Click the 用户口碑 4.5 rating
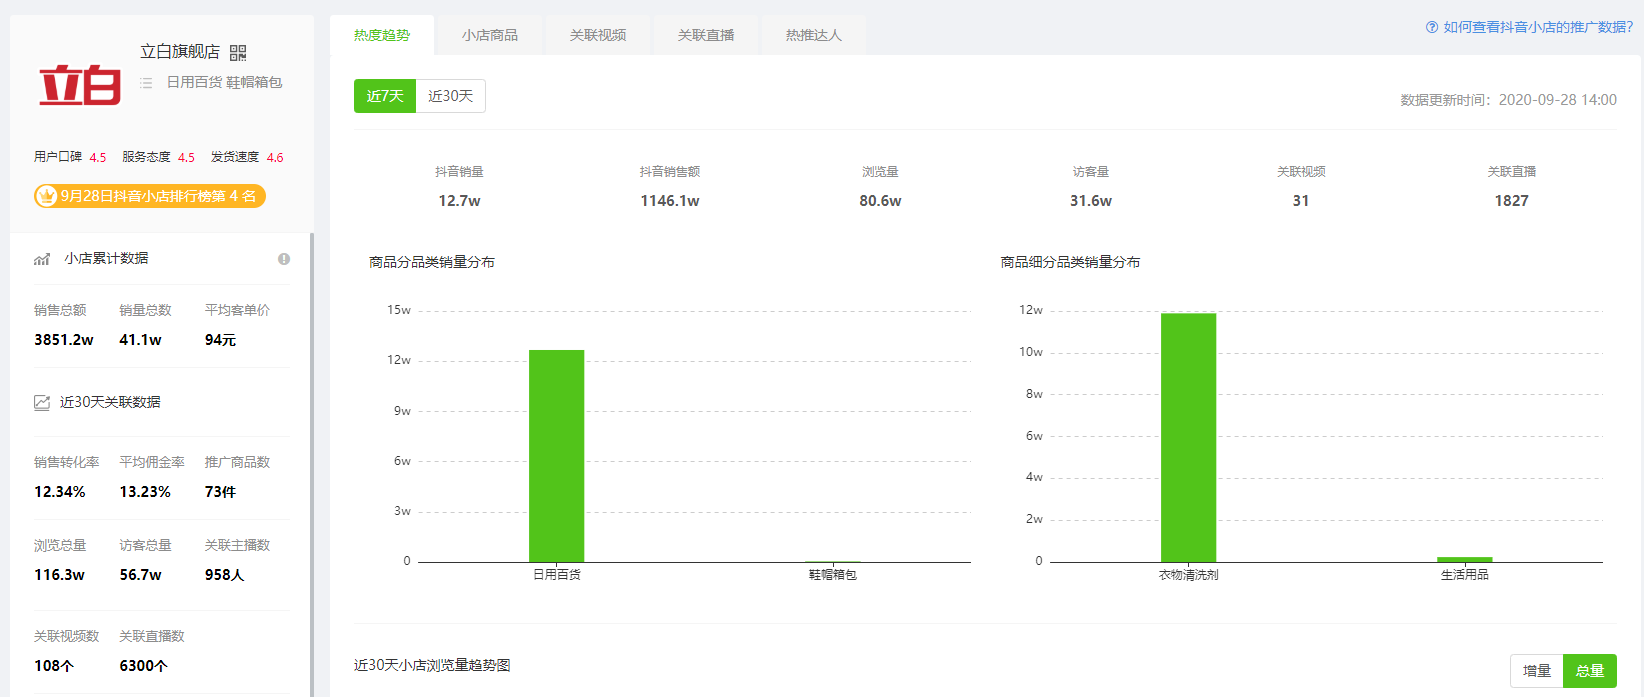 point(70,157)
